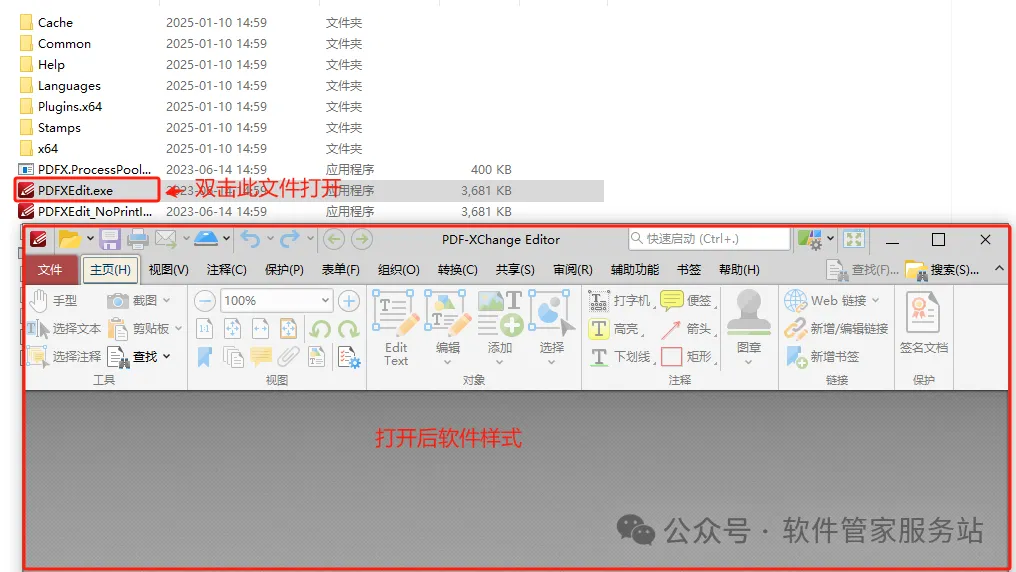Click the Find (查找(F)...) button at right

(x=862, y=270)
